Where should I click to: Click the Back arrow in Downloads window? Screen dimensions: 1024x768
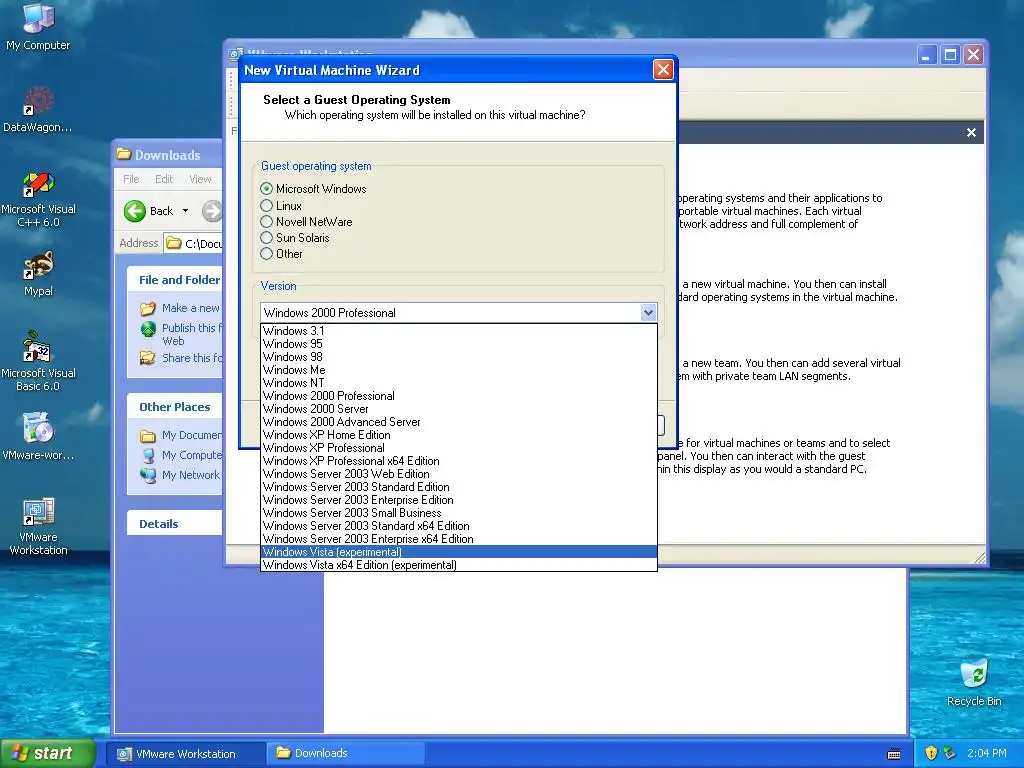(x=135, y=211)
